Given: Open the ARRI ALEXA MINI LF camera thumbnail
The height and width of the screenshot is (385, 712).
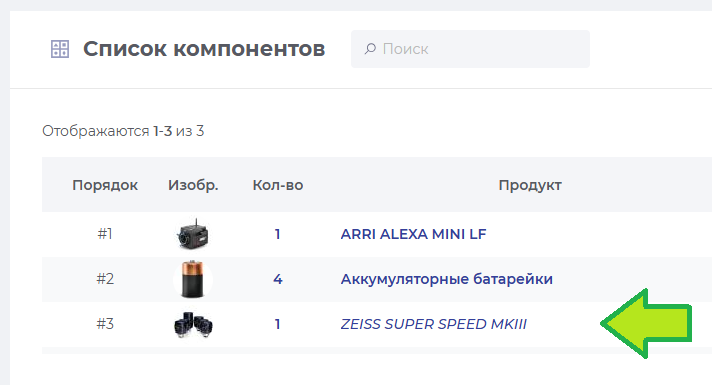Looking at the screenshot, I should point(193,234).
